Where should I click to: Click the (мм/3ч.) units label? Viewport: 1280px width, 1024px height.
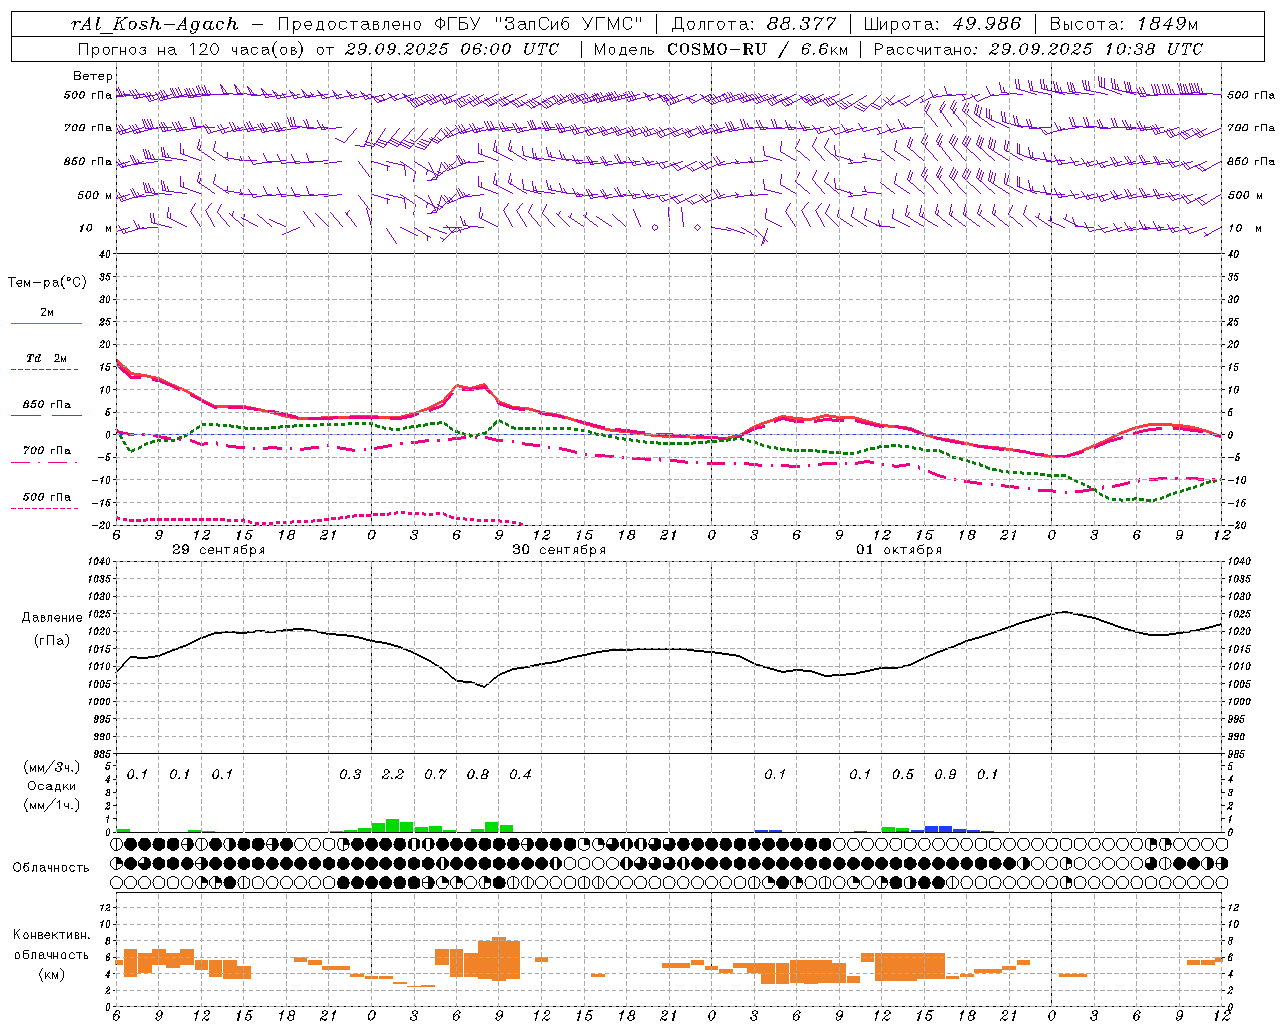click(50, 767)
